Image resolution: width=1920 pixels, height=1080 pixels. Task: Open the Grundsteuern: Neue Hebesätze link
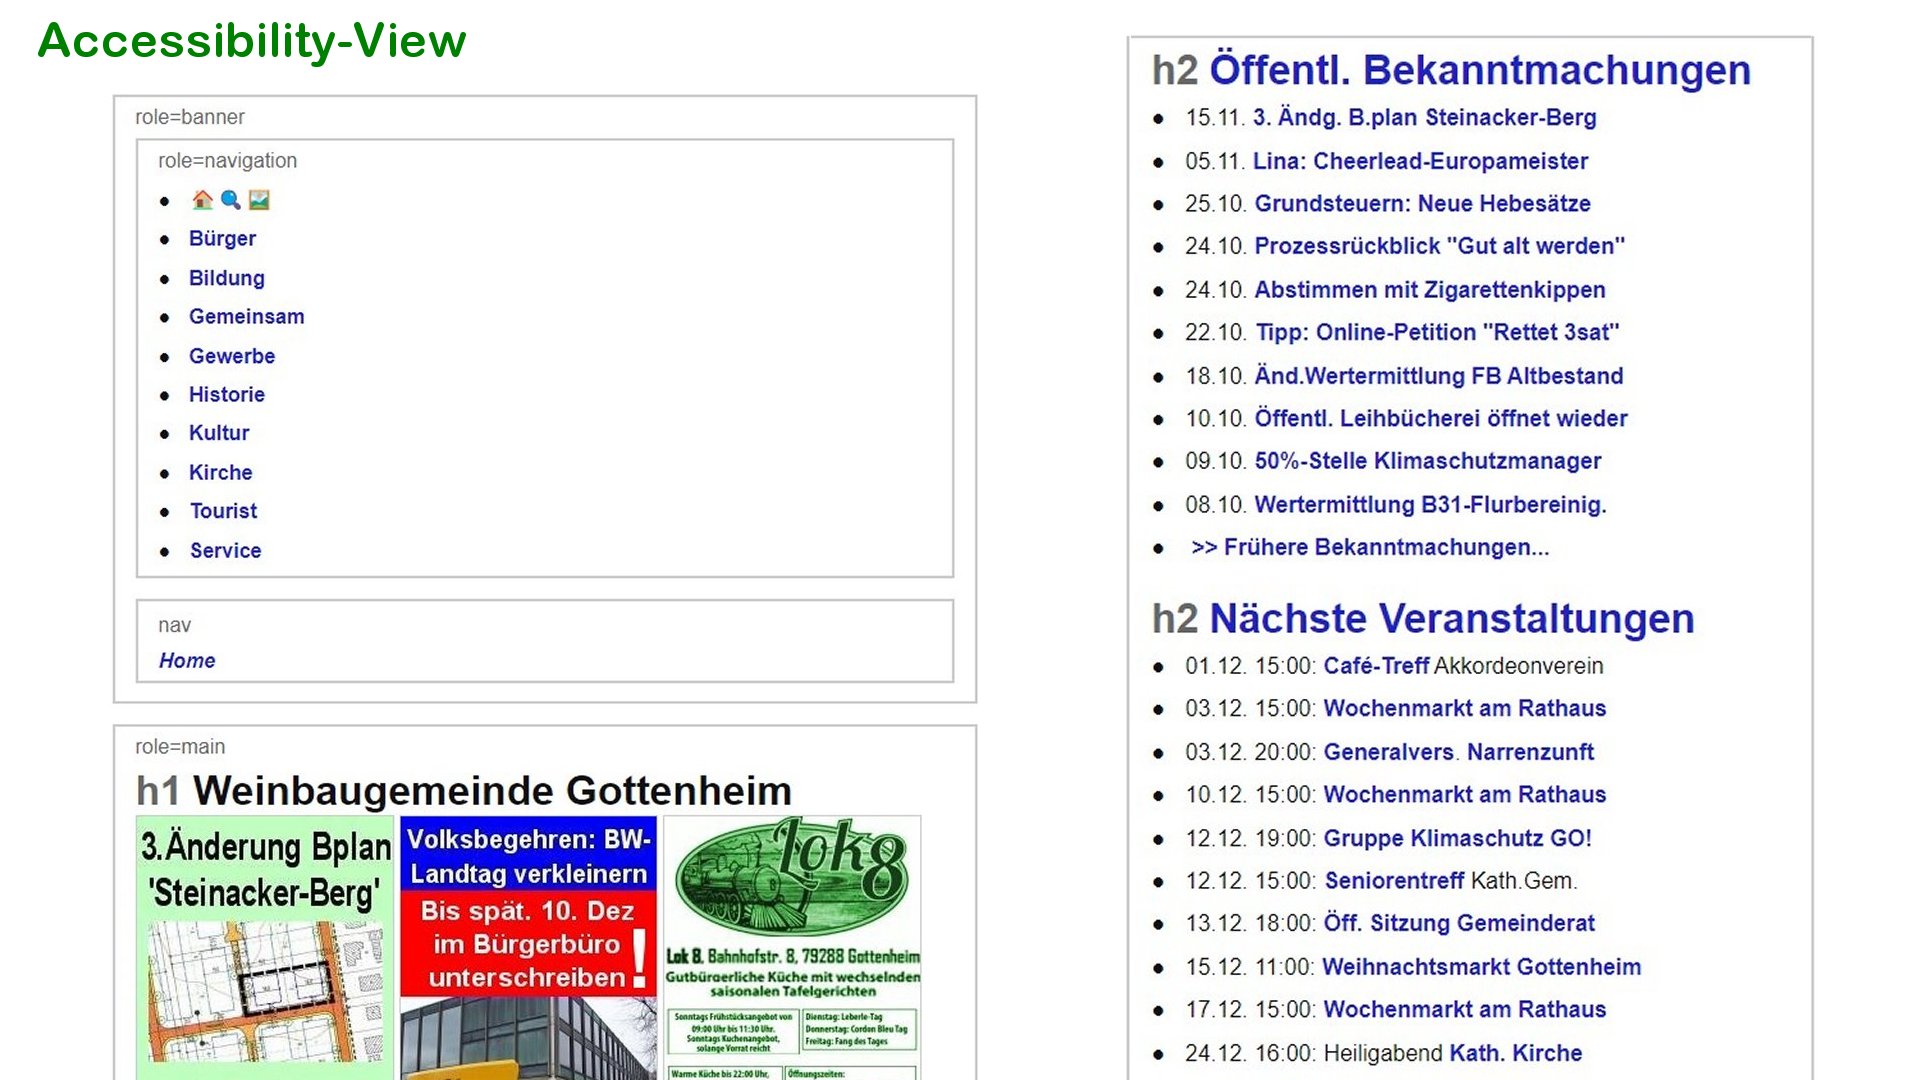point(1422,204)
